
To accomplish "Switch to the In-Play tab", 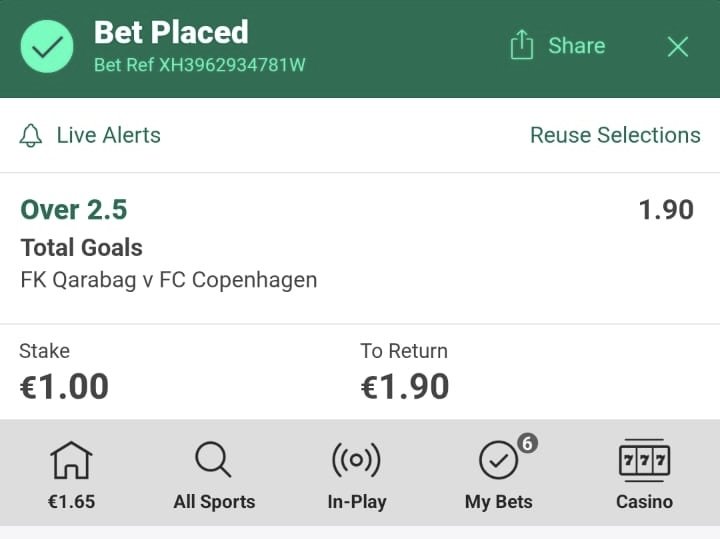I will (356, 502).
